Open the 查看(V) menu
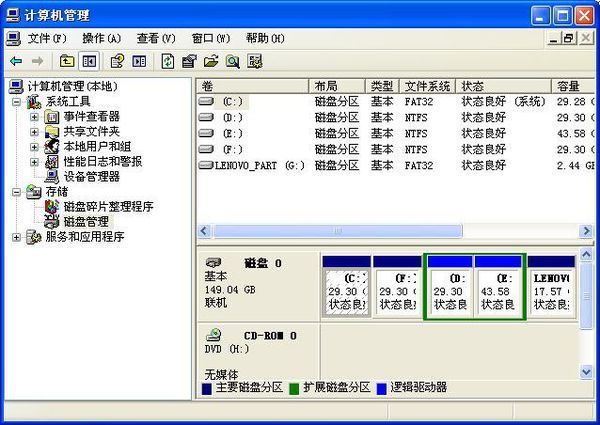The width and height of the screenshot is (600, 425). [153, 38]
